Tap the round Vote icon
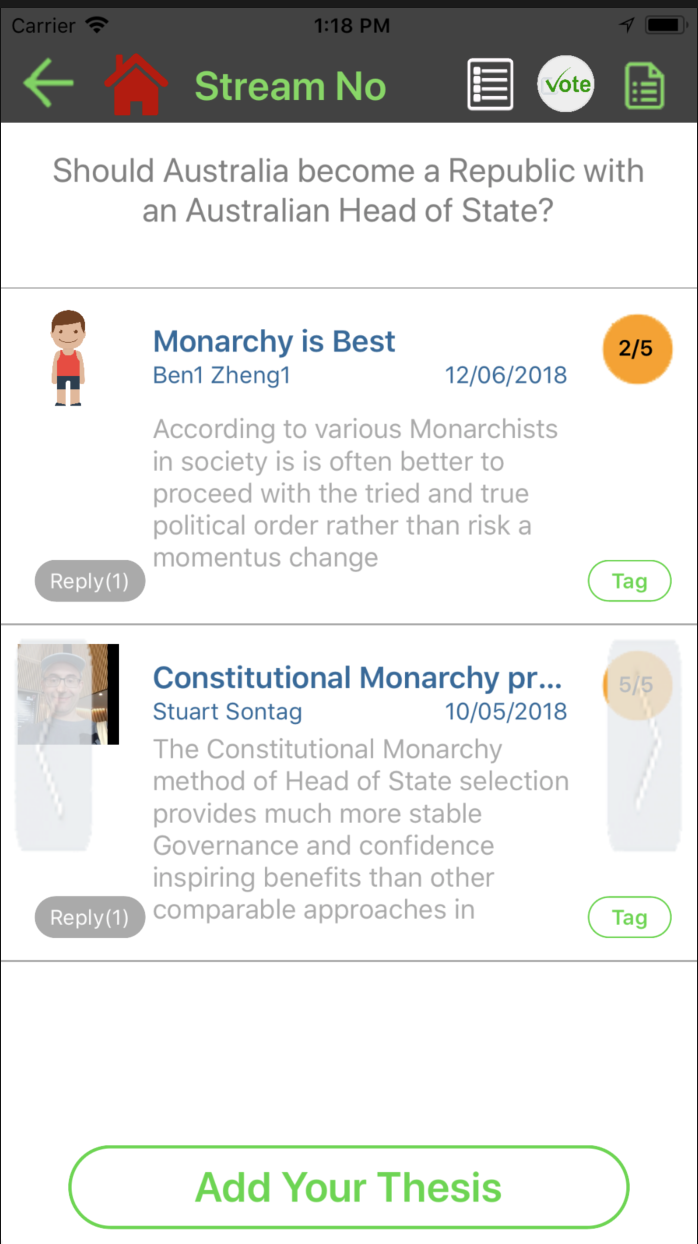Viewport: 698px width, 1244px height. (566, 85)
